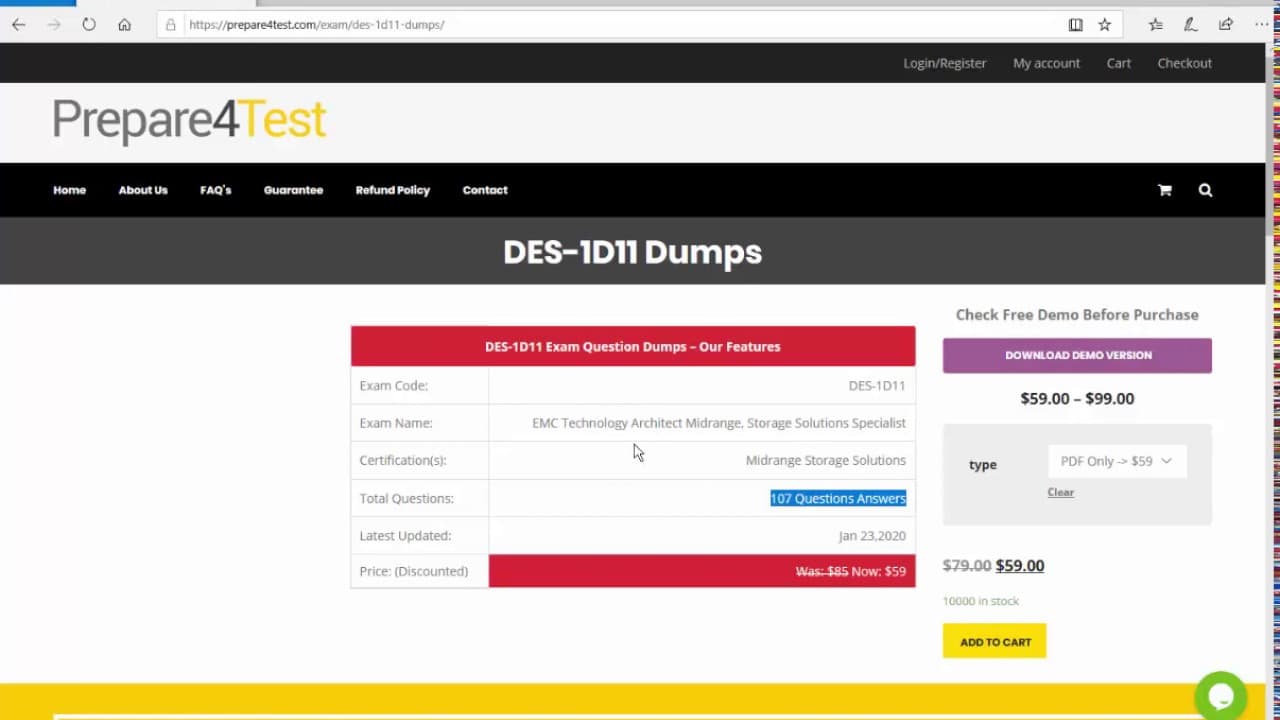Image resolution: width=1280 pixels, height=720 pixels.
Task: Refresh the current page
Action: pyautogui.click(x=89, y=24)
